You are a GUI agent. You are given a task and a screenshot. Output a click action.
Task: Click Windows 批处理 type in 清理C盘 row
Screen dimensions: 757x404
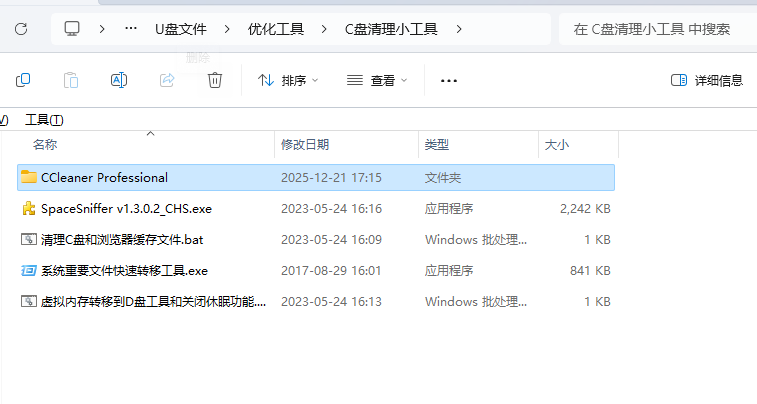coord(476,239)
